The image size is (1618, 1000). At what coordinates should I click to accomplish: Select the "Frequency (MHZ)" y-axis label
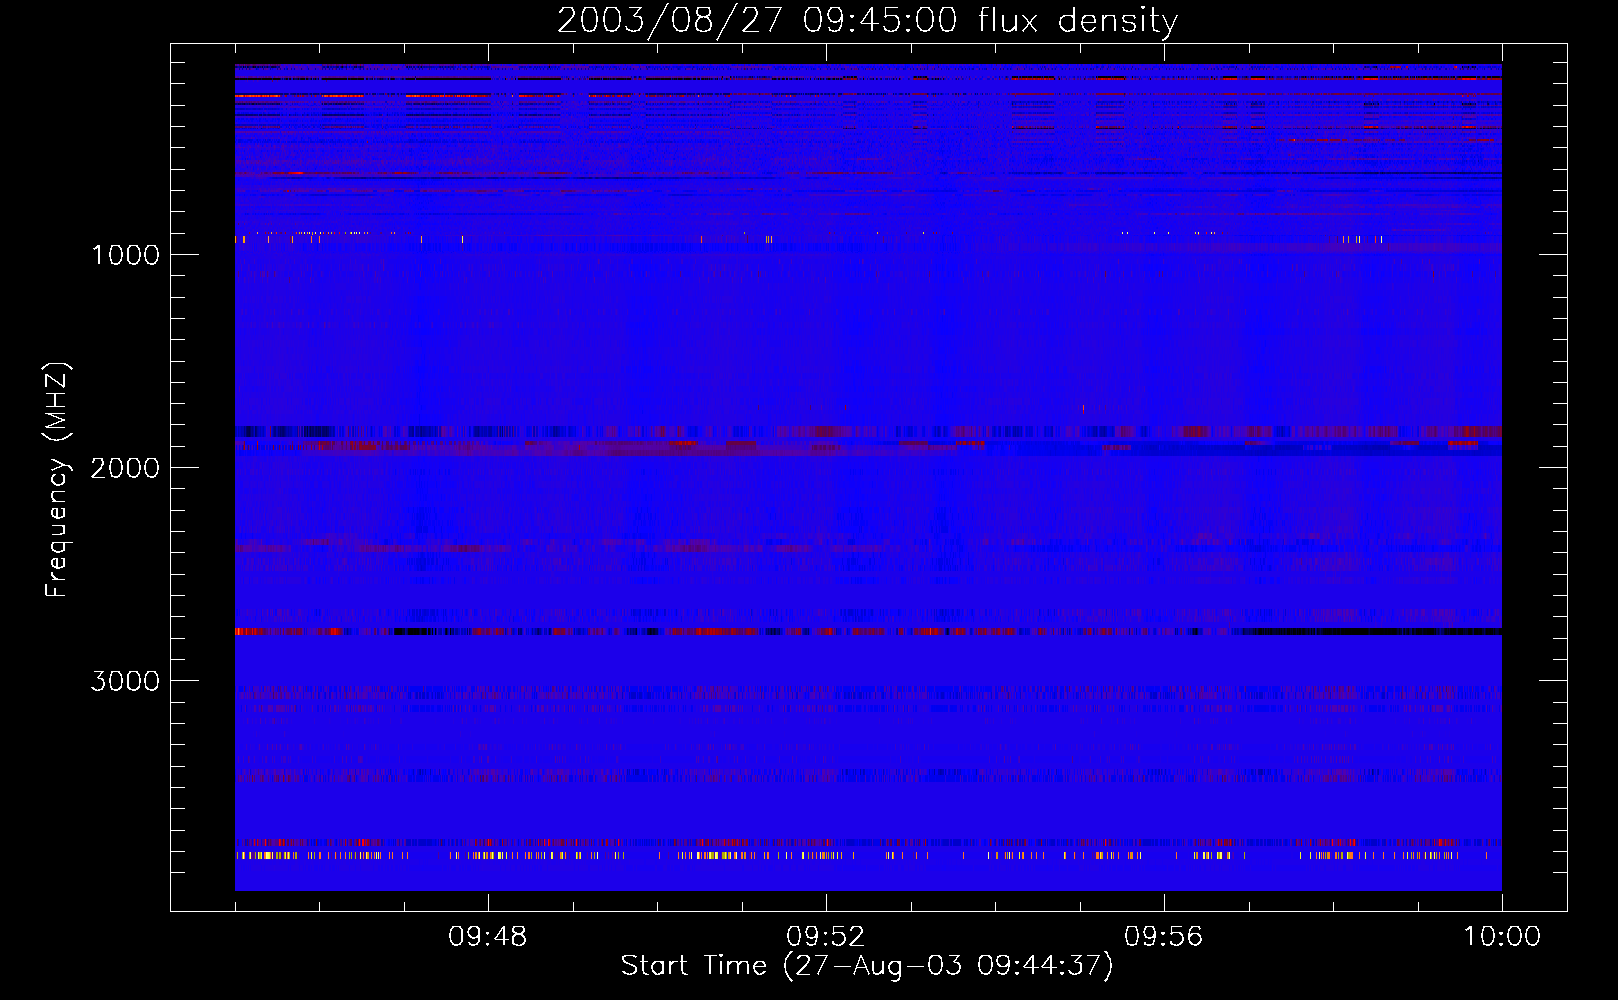pos(57,480)
